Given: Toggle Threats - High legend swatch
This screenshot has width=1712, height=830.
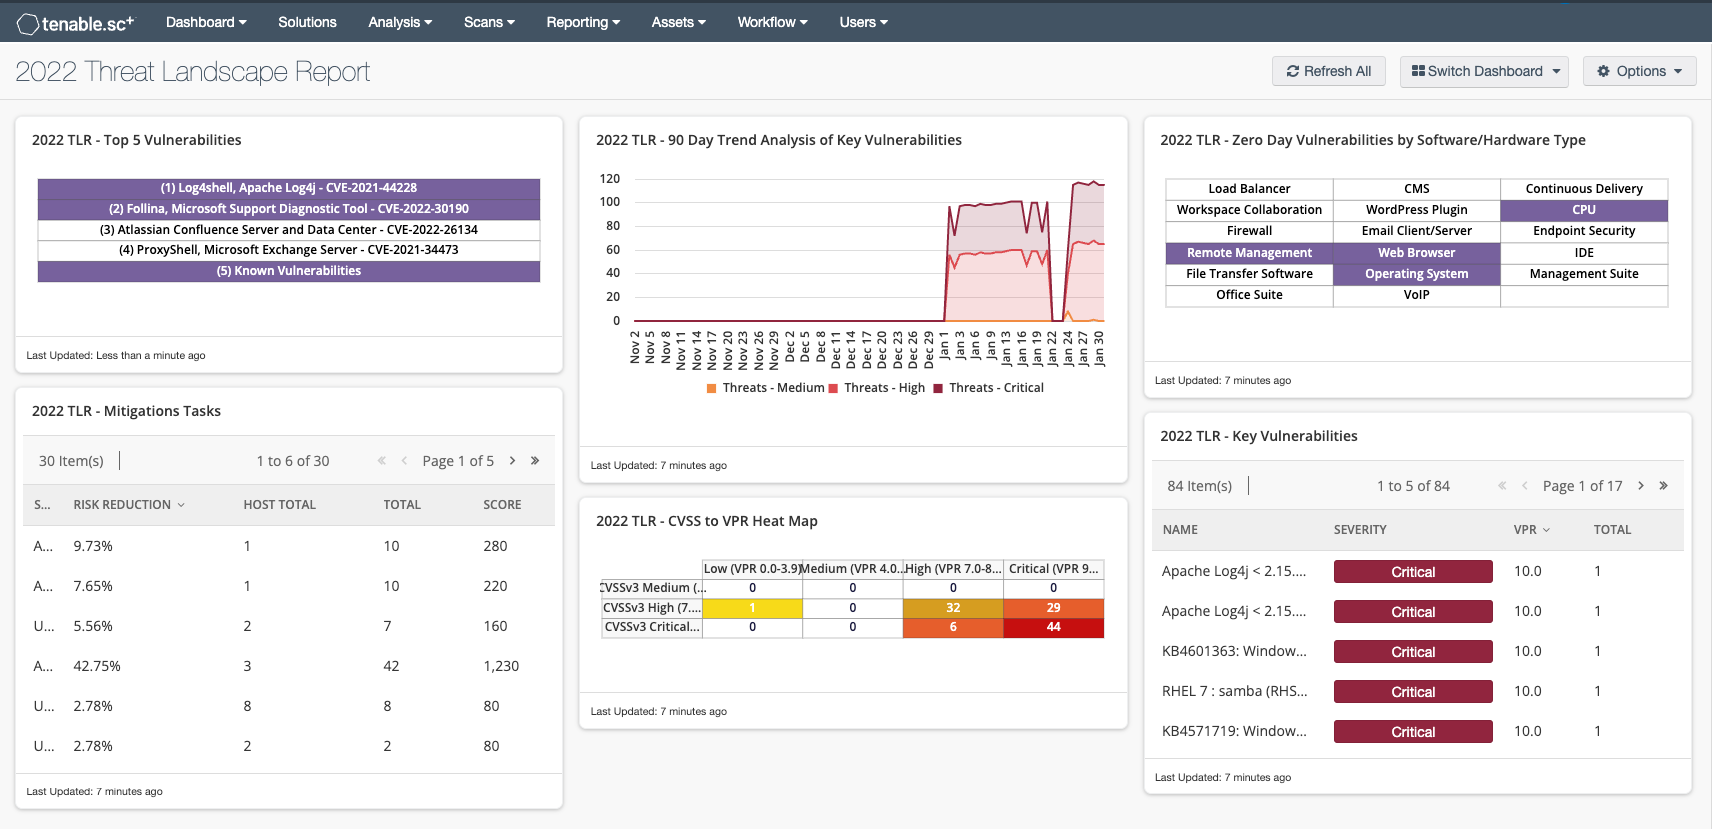Looking at the screenshot, I should 833,388.
